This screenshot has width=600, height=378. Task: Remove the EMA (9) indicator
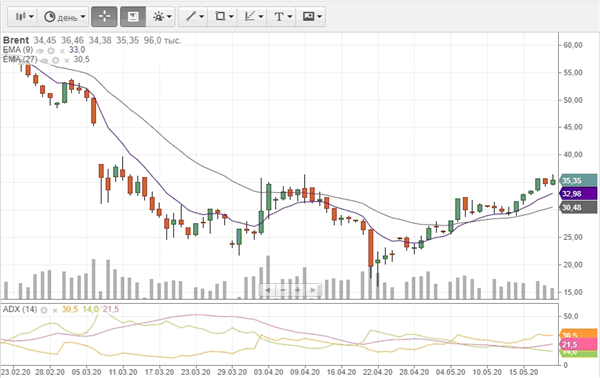(x=62, y=51)
